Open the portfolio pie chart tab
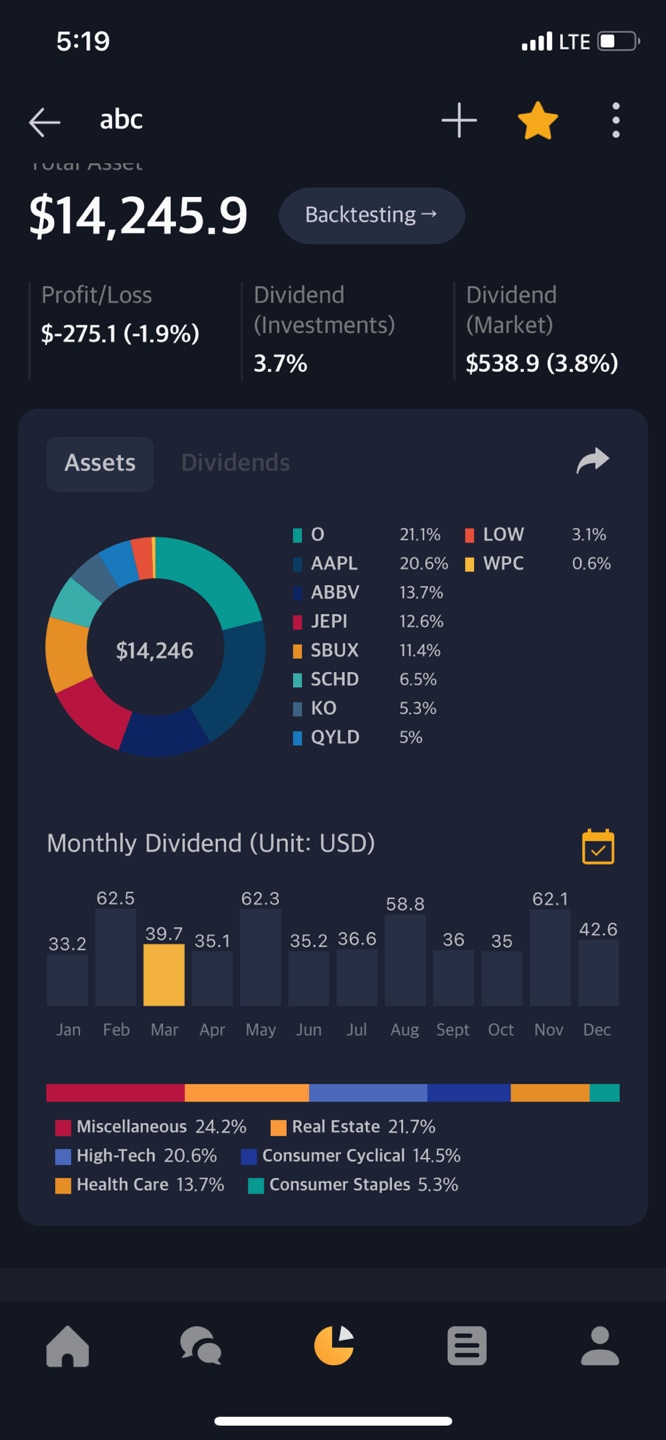This screenshot has height=1440, width=666. [334, 1346]
